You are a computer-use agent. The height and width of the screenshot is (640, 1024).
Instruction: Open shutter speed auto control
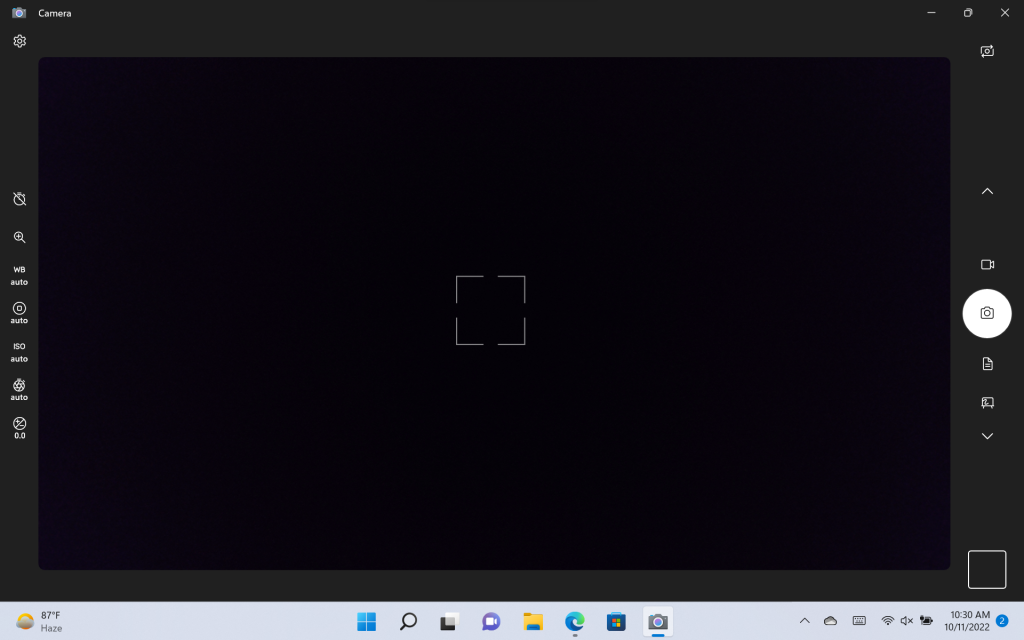tap(20, 390)
